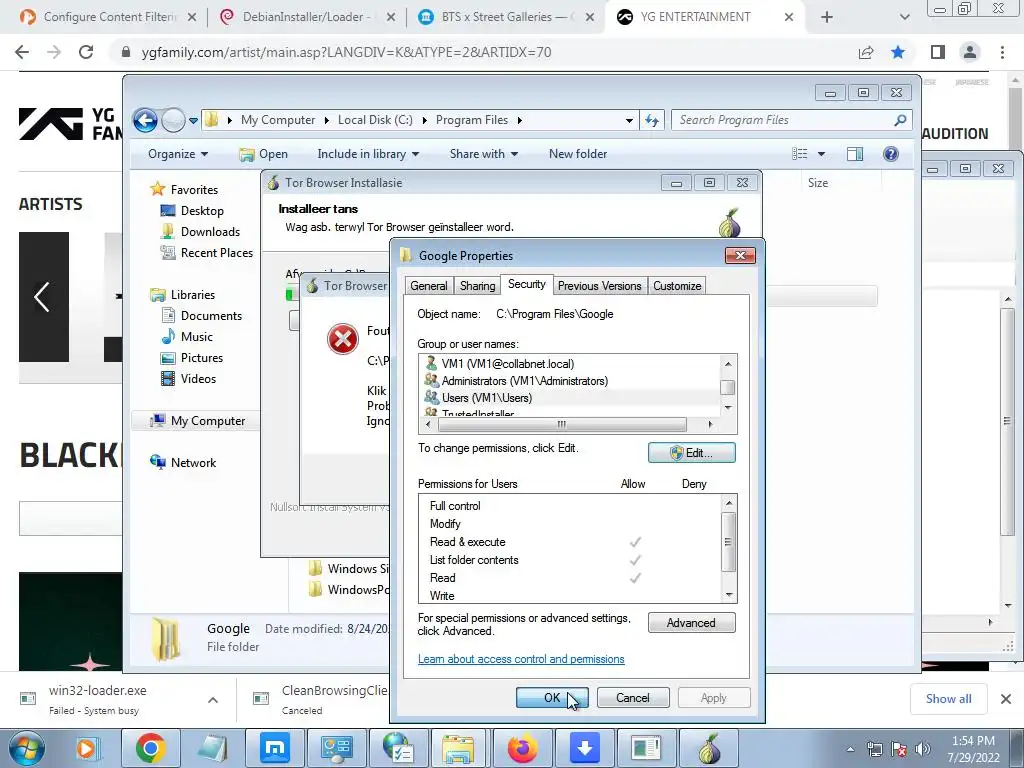Image resolution: width=1024 pixels, height=768 pixels.
Task: Open the Previous Versions tab
Action: [600, 286]
